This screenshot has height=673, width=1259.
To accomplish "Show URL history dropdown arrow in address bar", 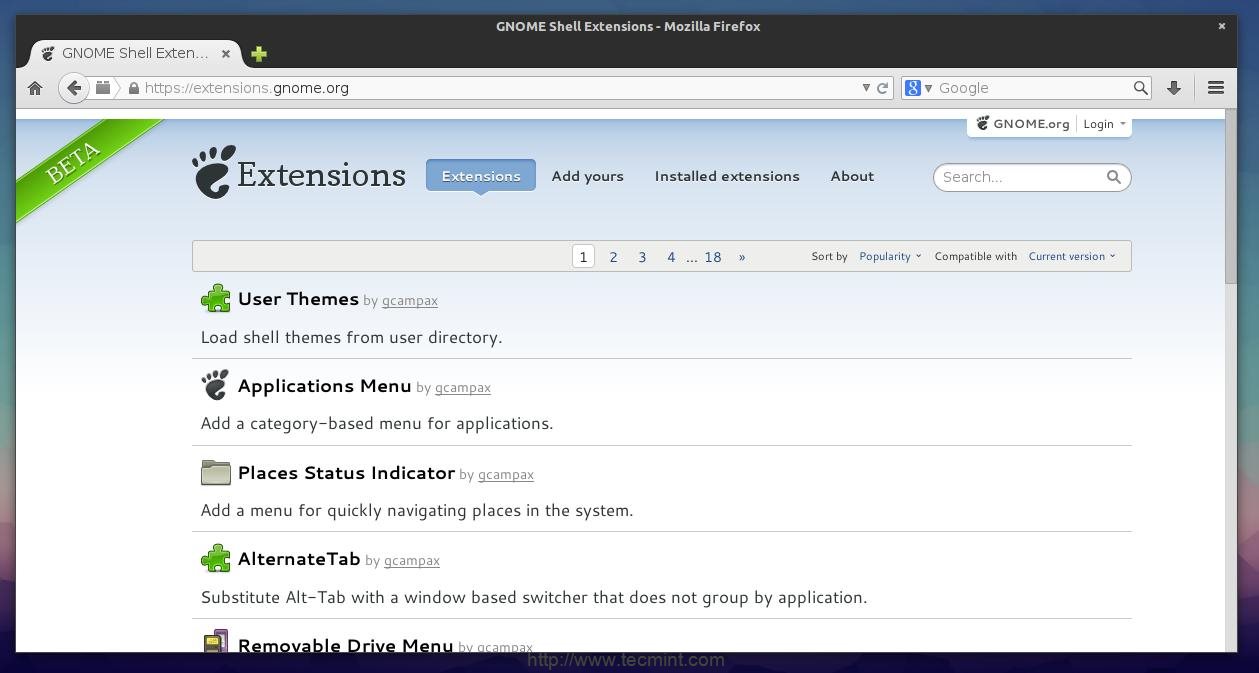I will point(866,88).
